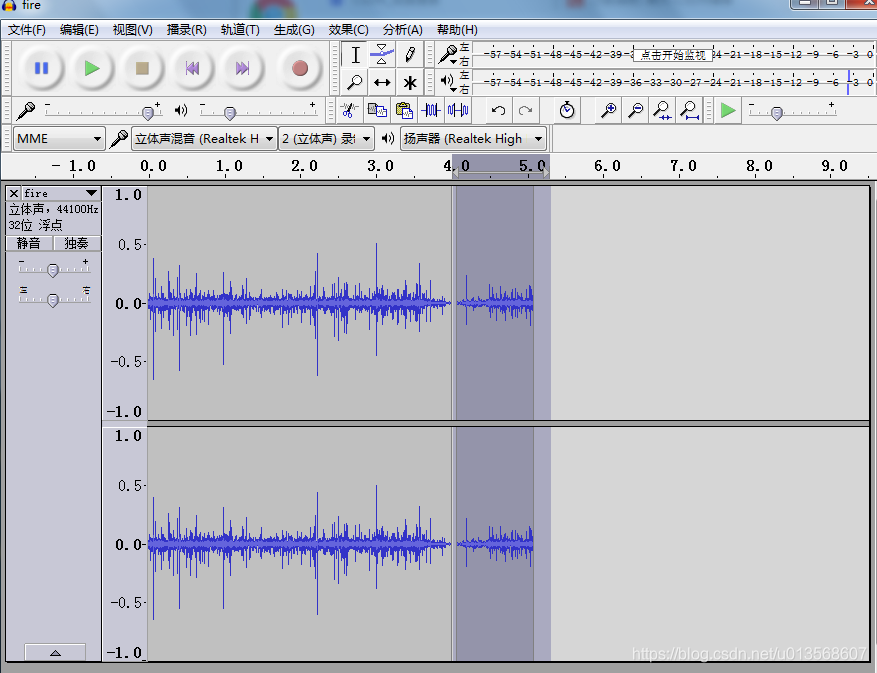Stop playback with the Stop button
This screenshot has height=673, width=877.
coord(142,68)
